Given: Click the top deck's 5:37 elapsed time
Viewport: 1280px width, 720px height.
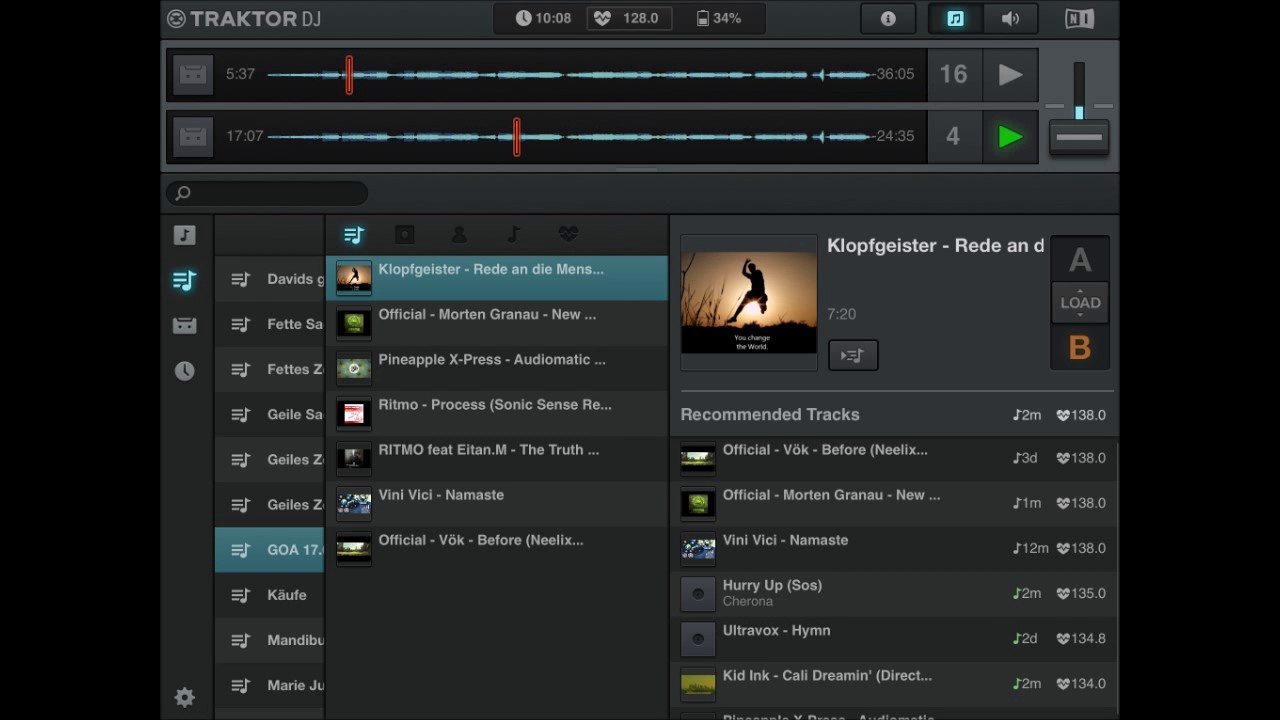Looking at the screenshot, I should tap(240, 74).
